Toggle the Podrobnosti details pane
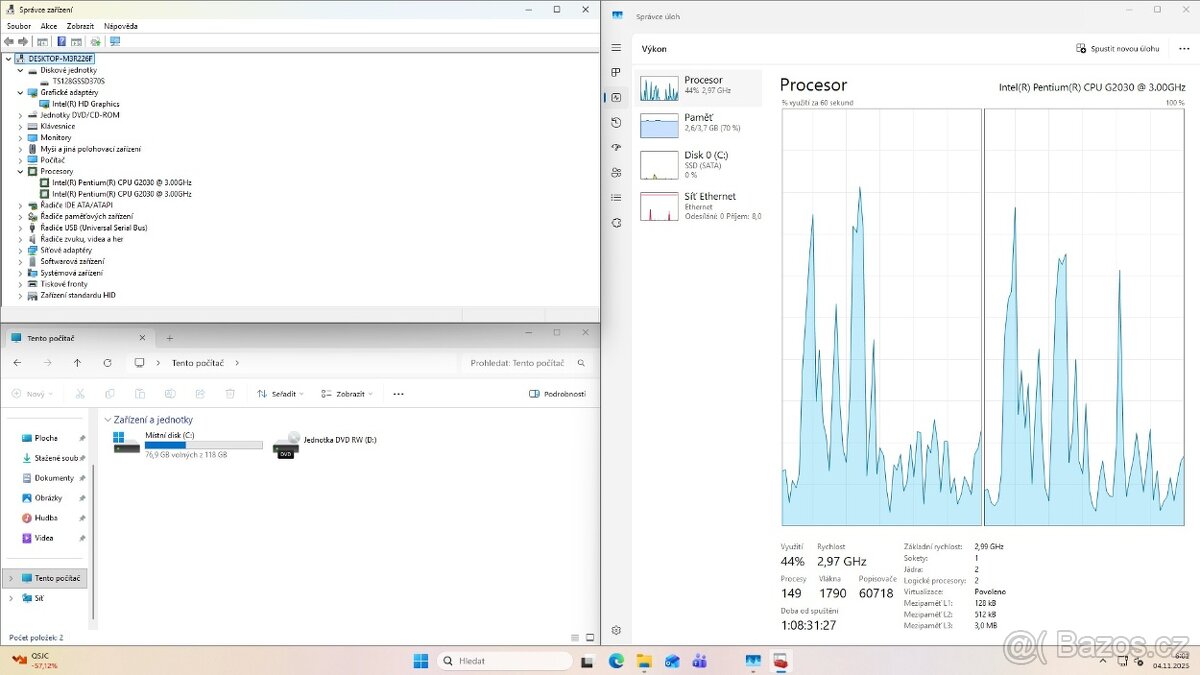 (557, 394)
